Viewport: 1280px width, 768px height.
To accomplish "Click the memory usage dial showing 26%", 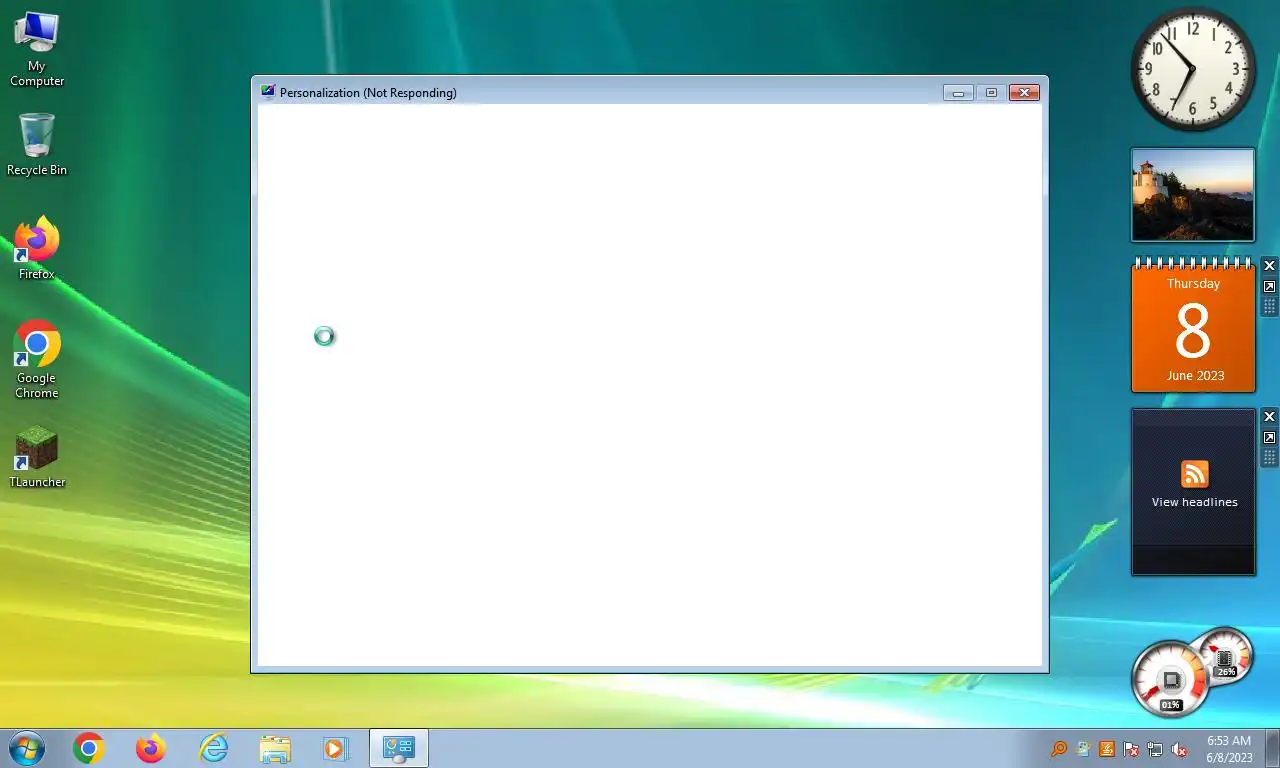I will (x=1224, y=656).
